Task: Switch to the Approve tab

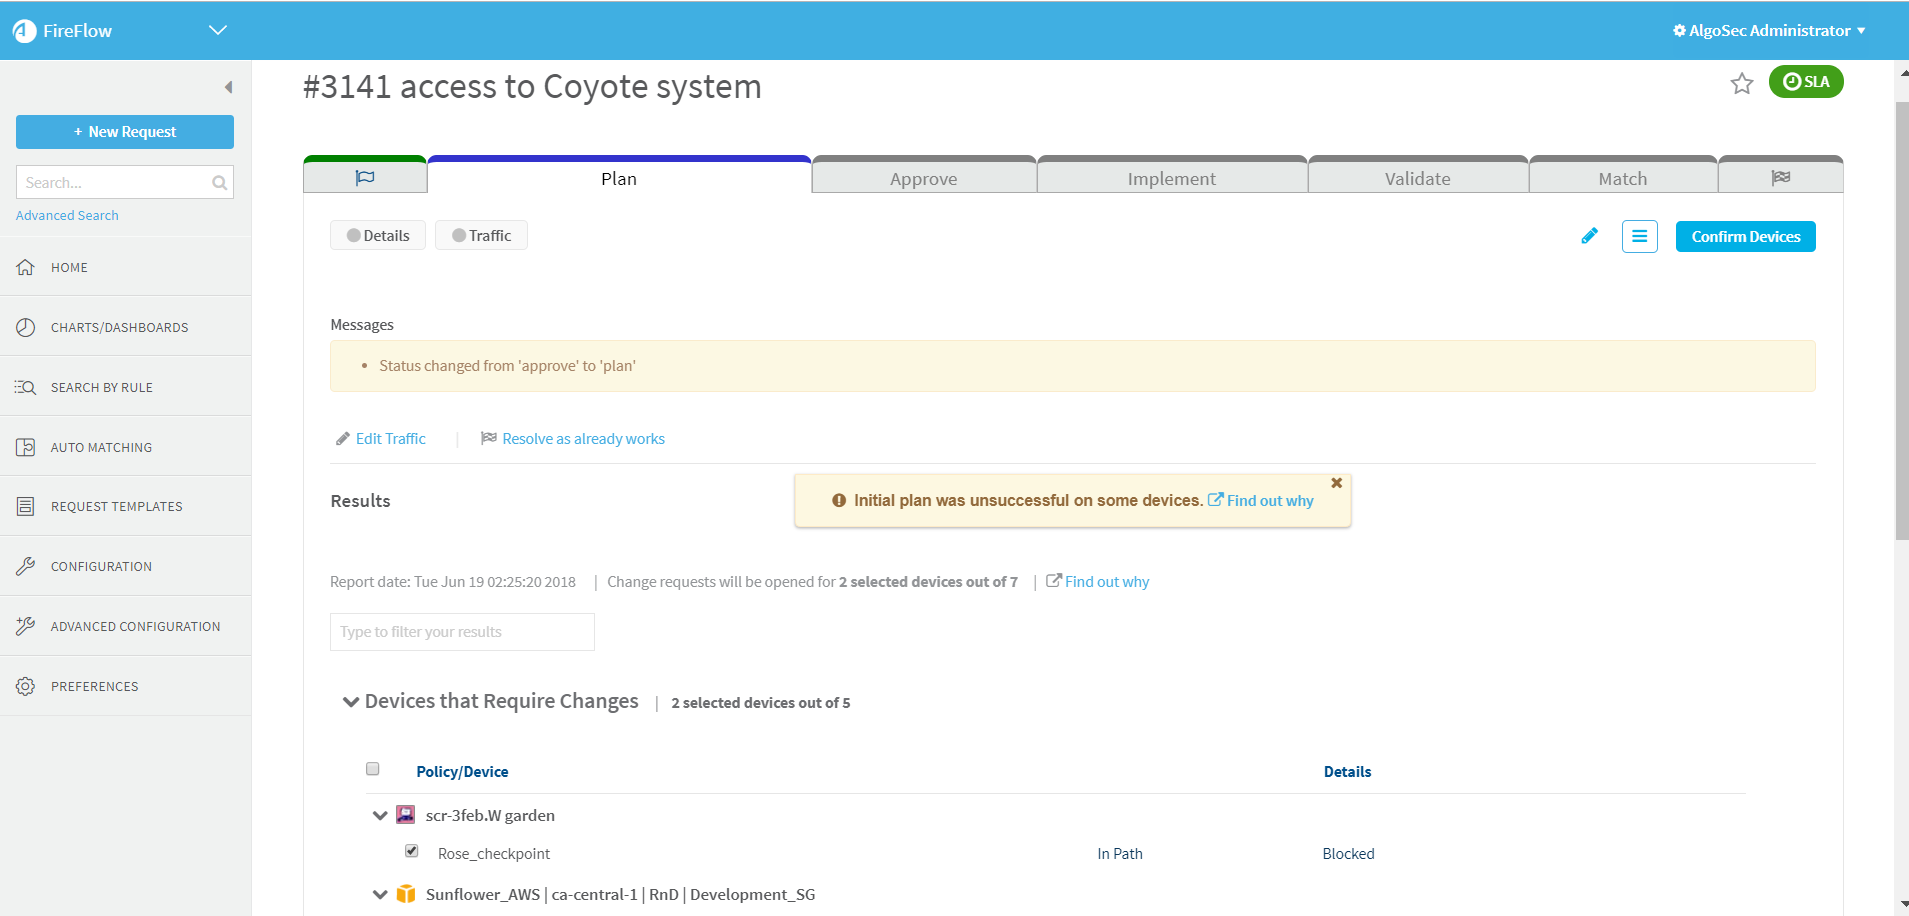Action: pyautogui.click(x=923, y=179)
